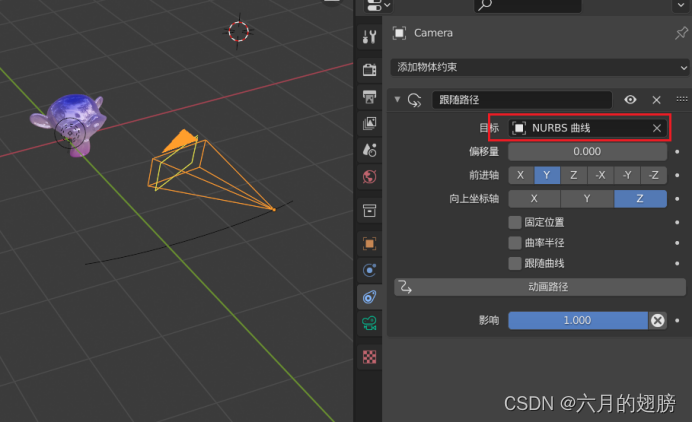Viewport: 692px width, 423px height.
Task: Set forward axis to Y
Action: point(547,175)
